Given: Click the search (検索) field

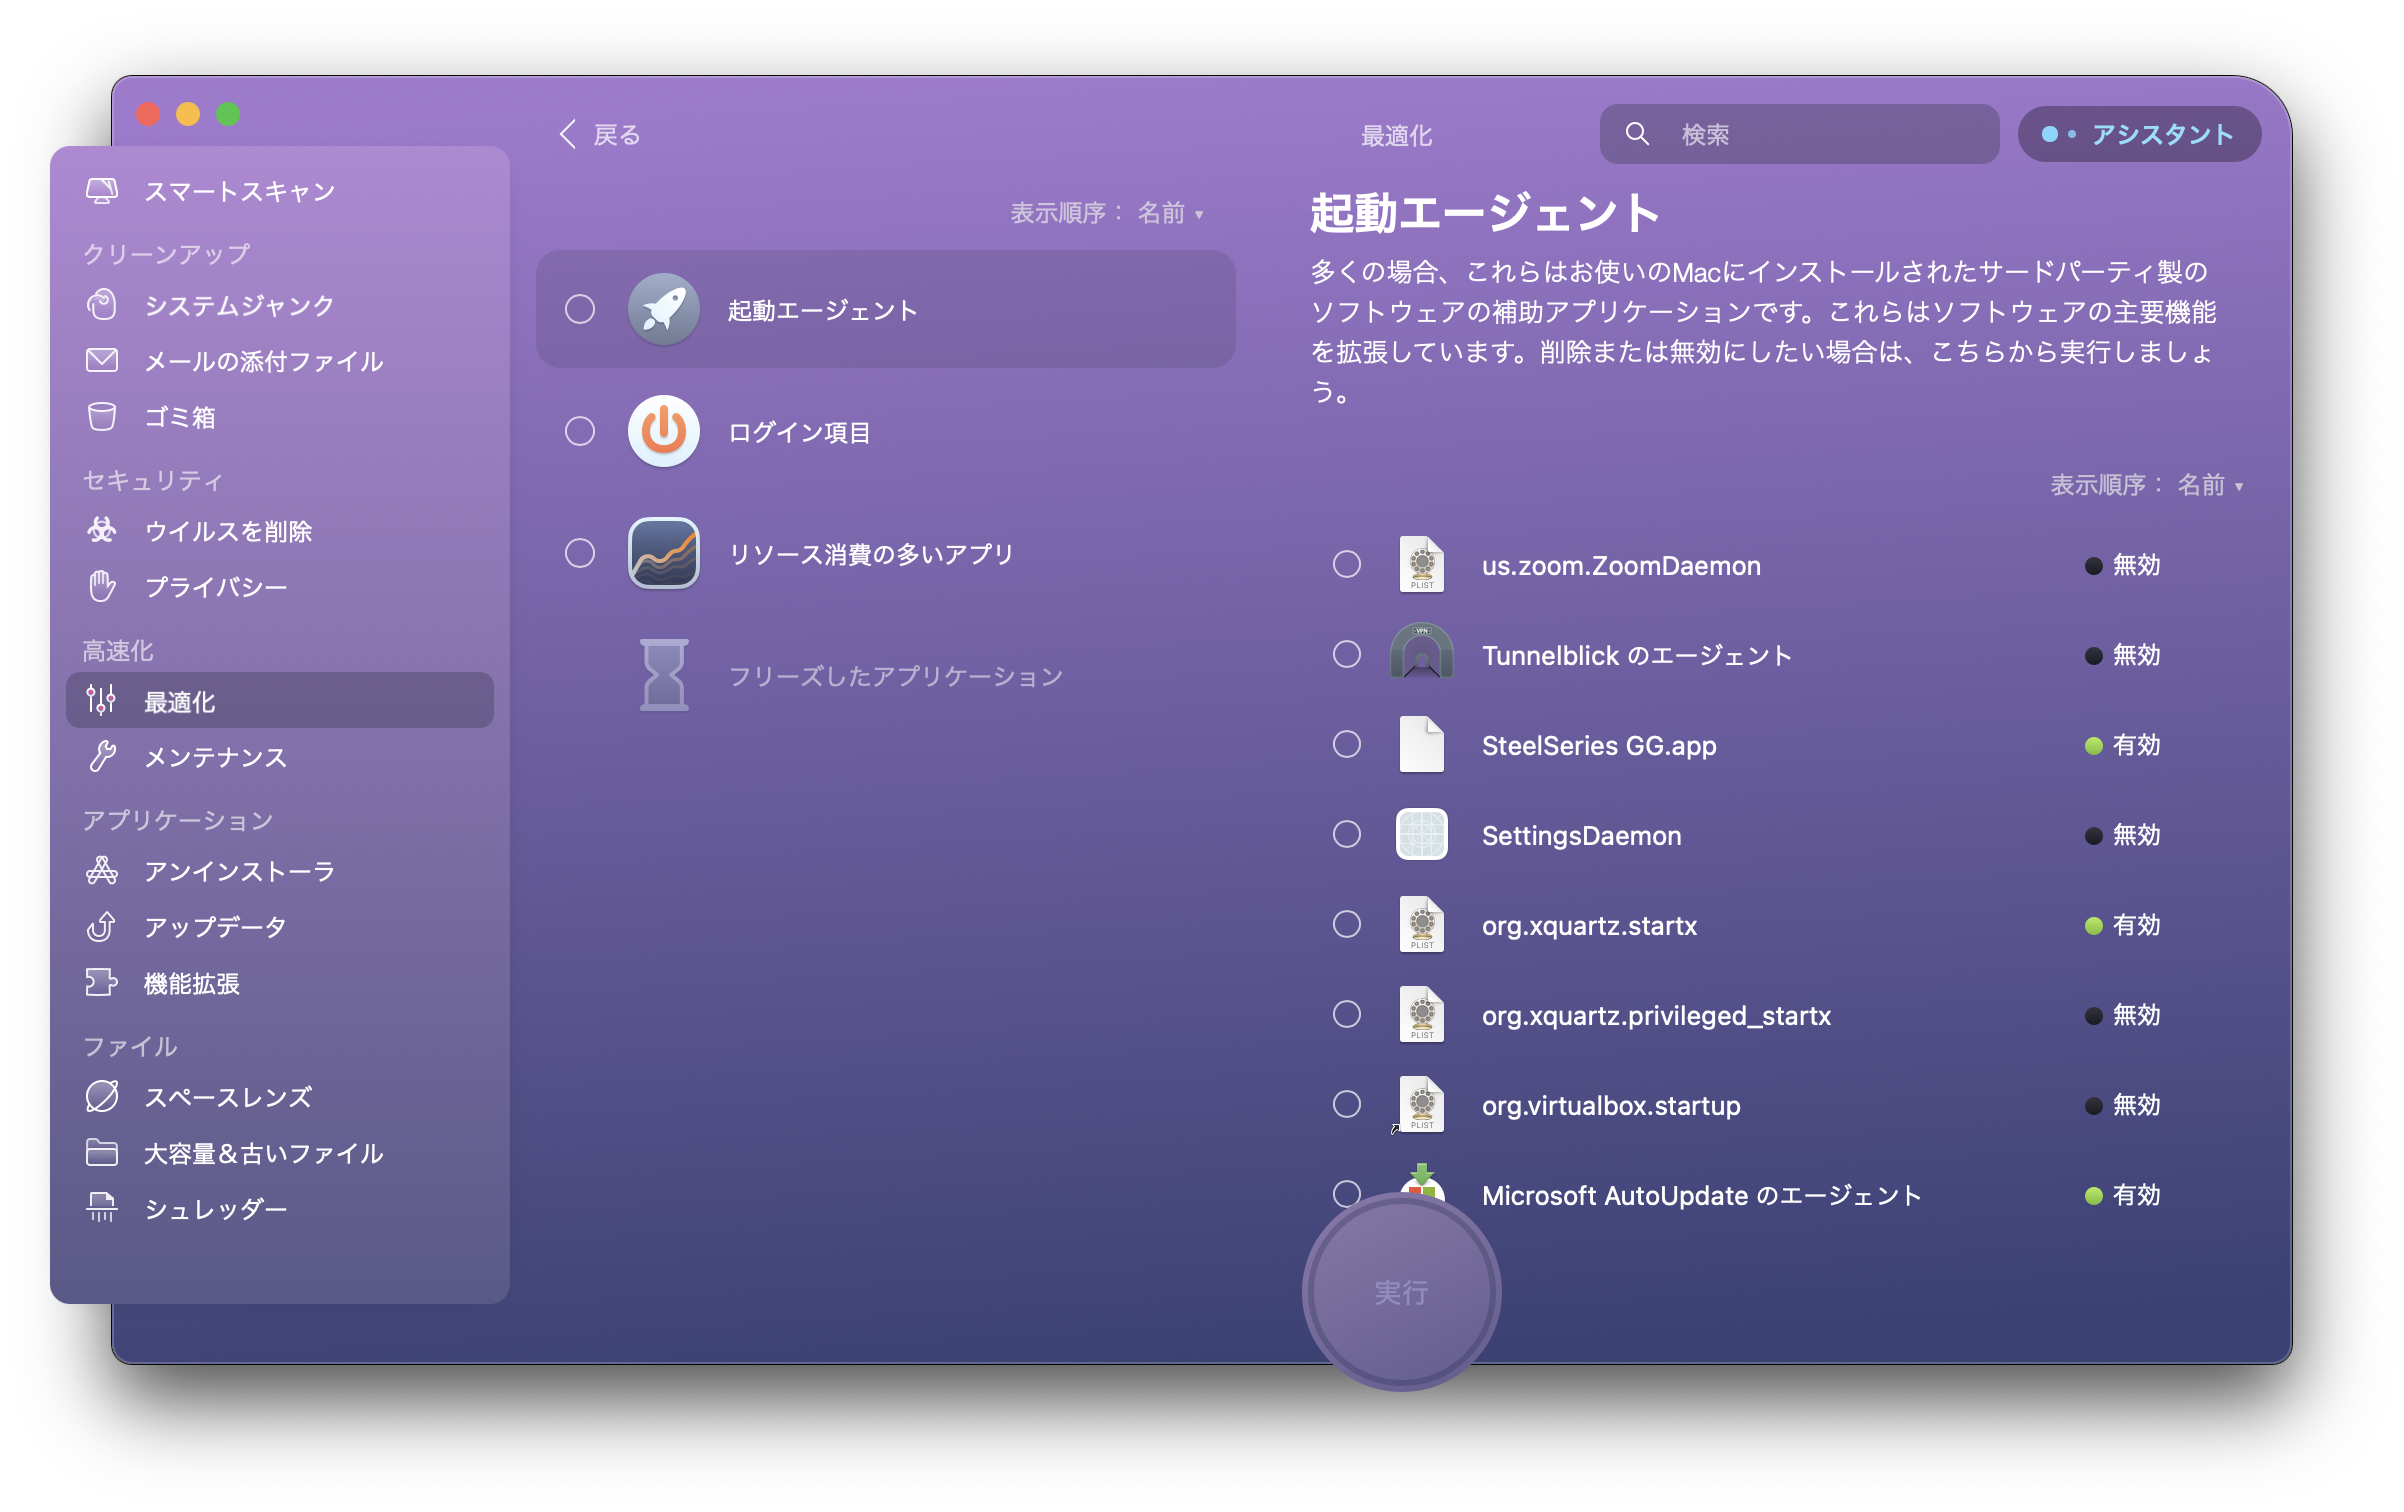Looking at the screenshot, I should point(1799,134).
